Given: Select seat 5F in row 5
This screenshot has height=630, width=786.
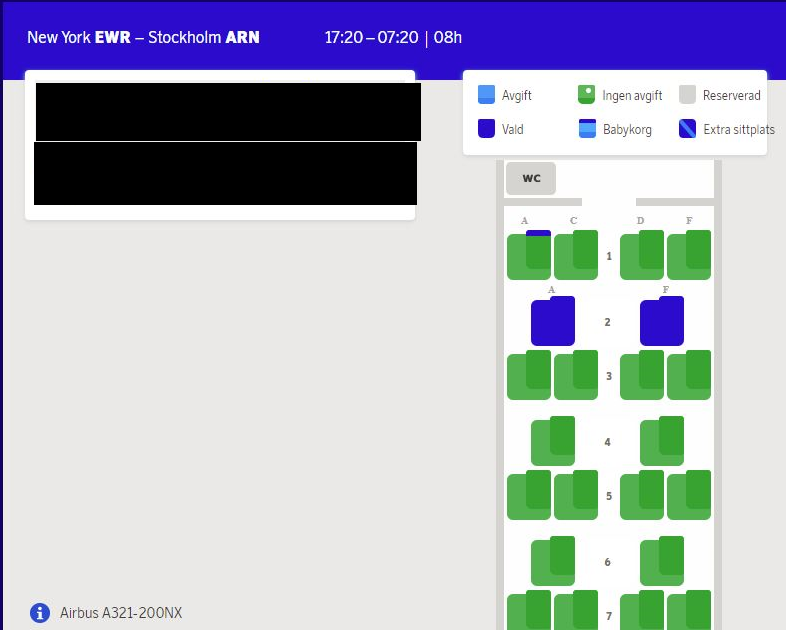Looking at the screenshot, I should (x=689, y=496).
